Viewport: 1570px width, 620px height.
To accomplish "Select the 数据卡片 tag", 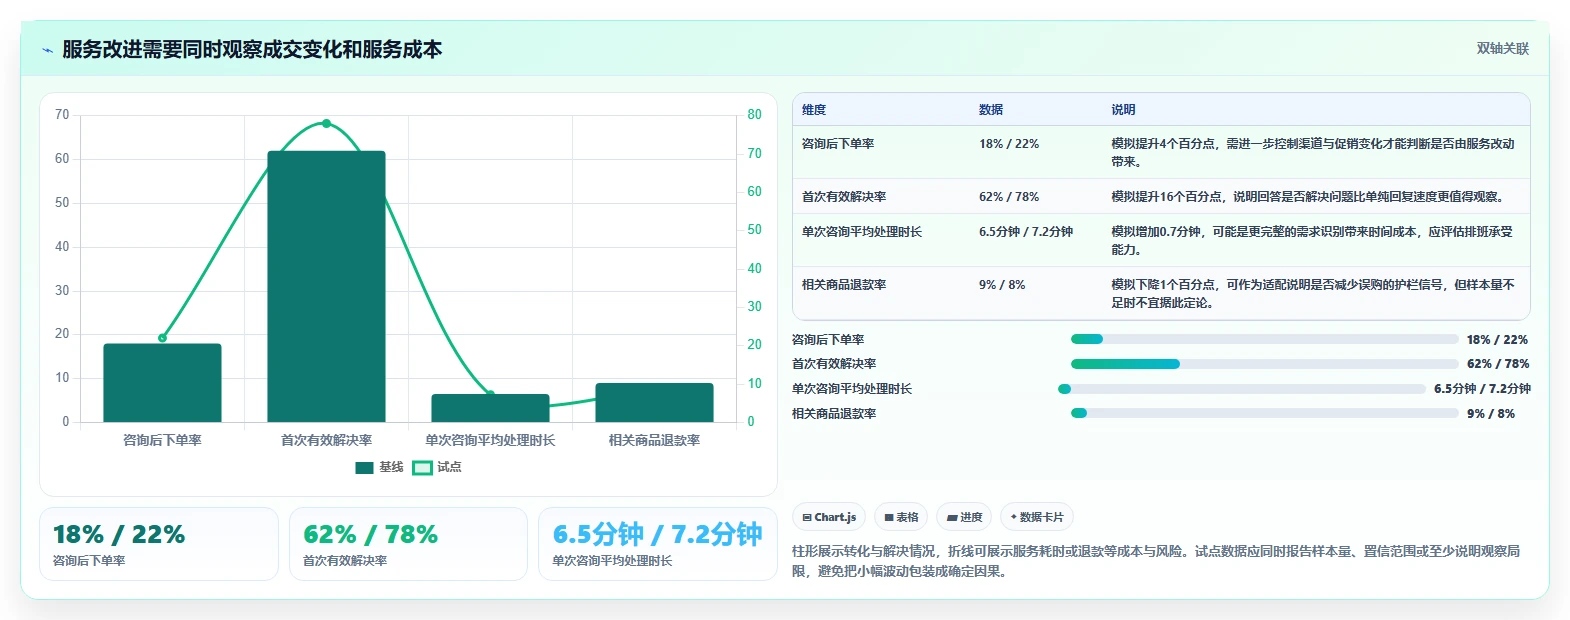I will tap(1037, 517).
